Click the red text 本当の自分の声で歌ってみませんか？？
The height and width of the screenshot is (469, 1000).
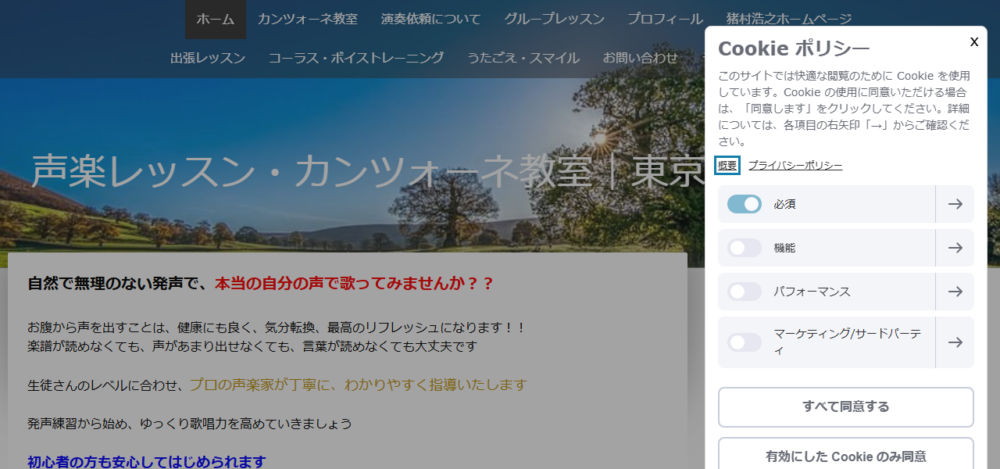(x=354, y=283)
